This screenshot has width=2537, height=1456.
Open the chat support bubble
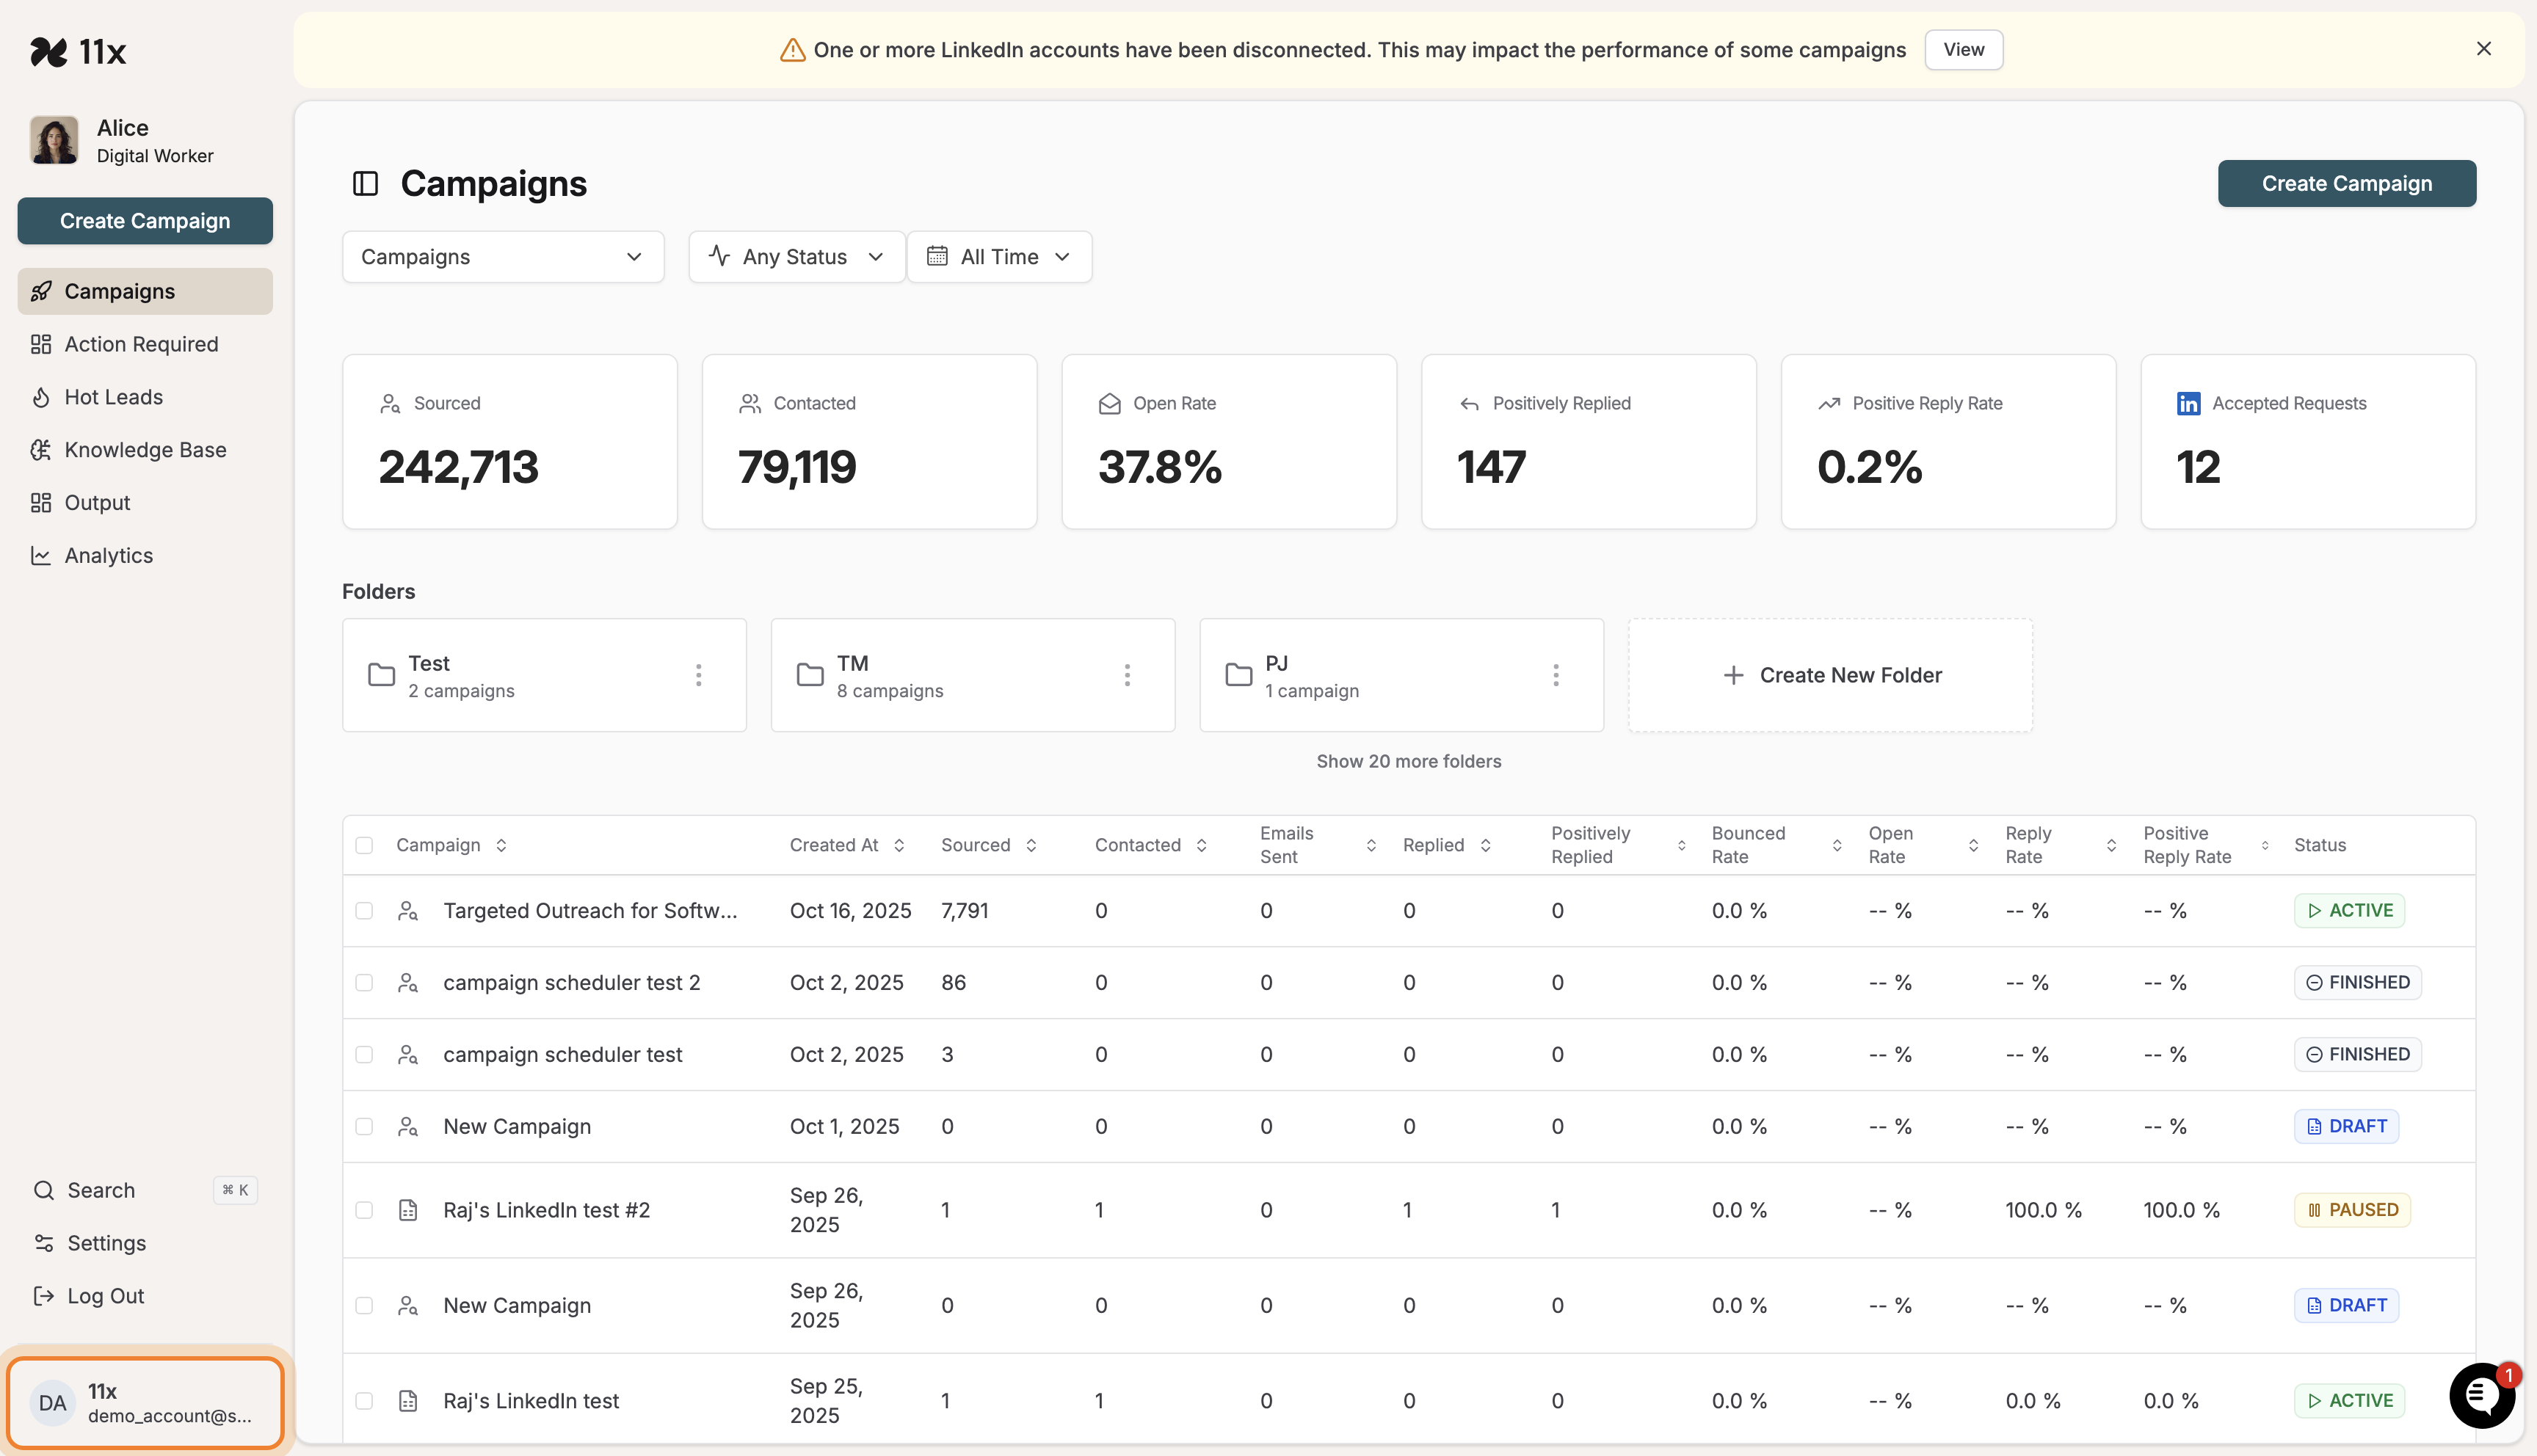click(2481, 1396)
